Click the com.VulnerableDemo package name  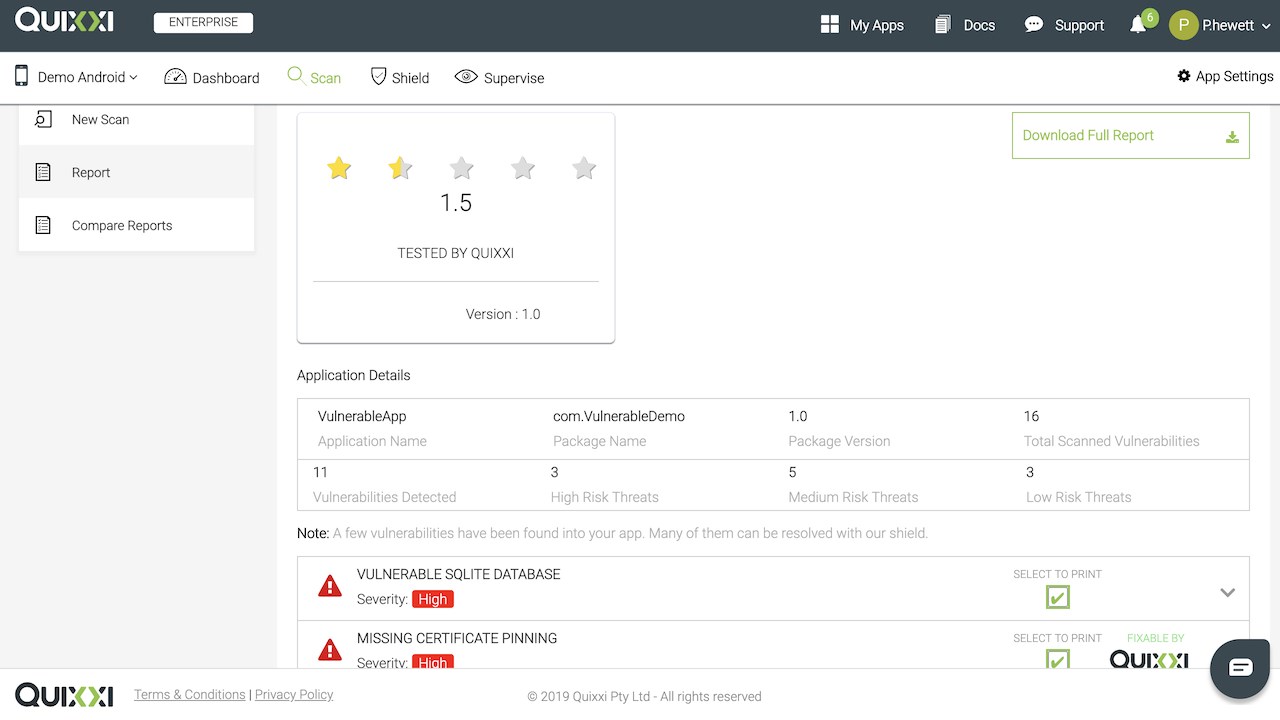click(619, 416)
